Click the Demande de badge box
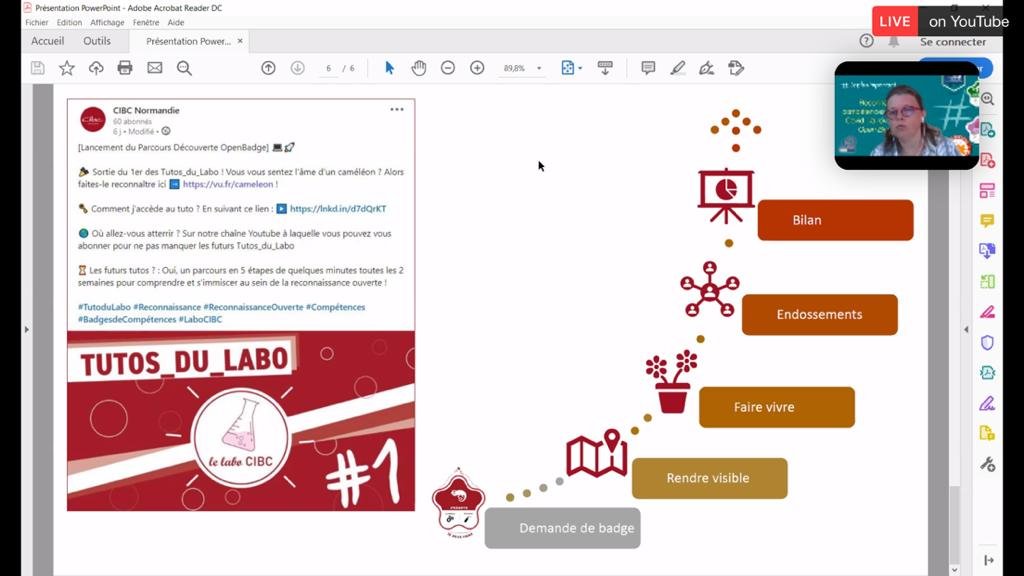Image resolution: width=1024 pixels, height=576 pixels. tap(562, 528)
